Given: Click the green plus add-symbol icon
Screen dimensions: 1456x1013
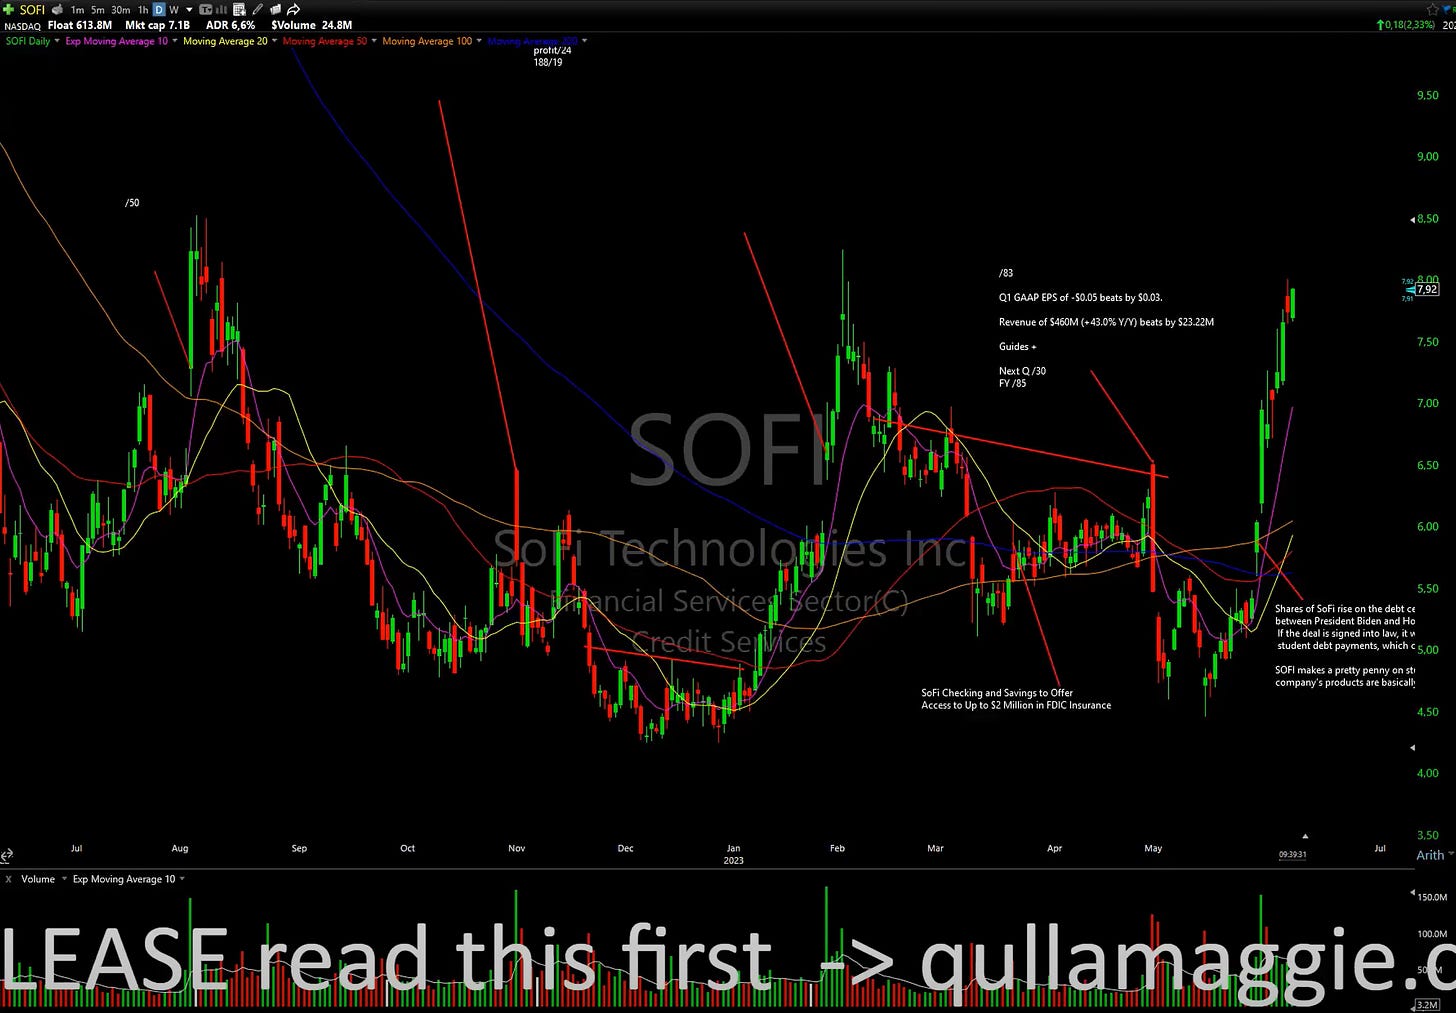Looking at the screenshot, I should 8,10.
